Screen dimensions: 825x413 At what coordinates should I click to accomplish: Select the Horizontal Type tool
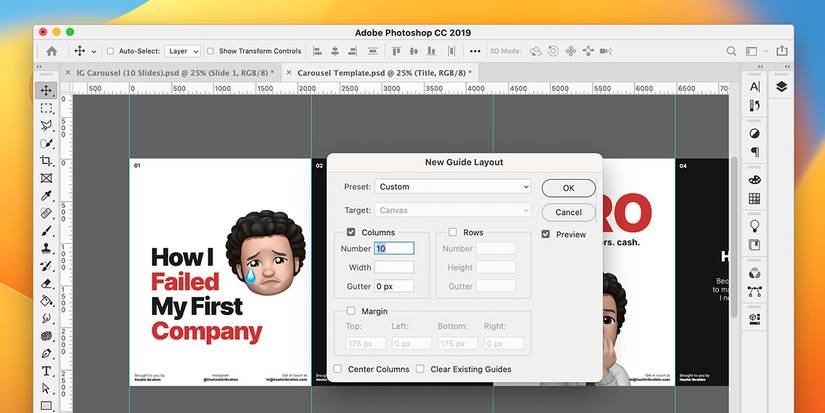point(46,371)
